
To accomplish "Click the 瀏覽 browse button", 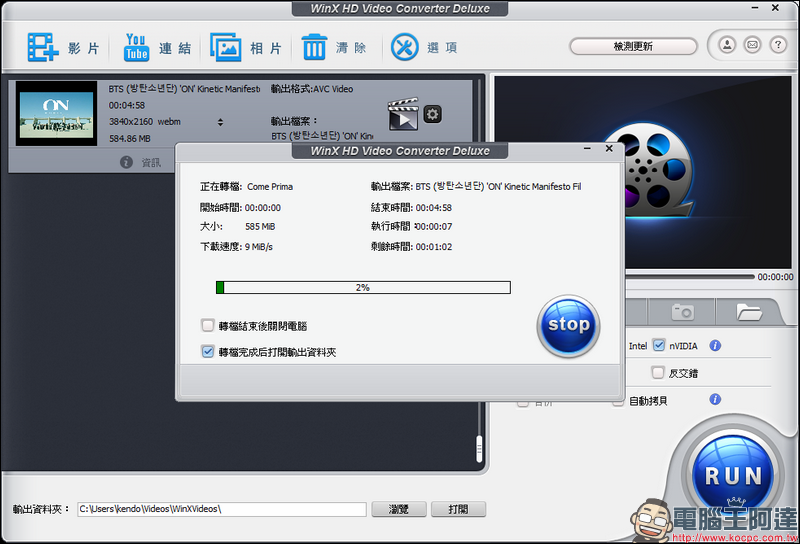I will coord(399,509).
